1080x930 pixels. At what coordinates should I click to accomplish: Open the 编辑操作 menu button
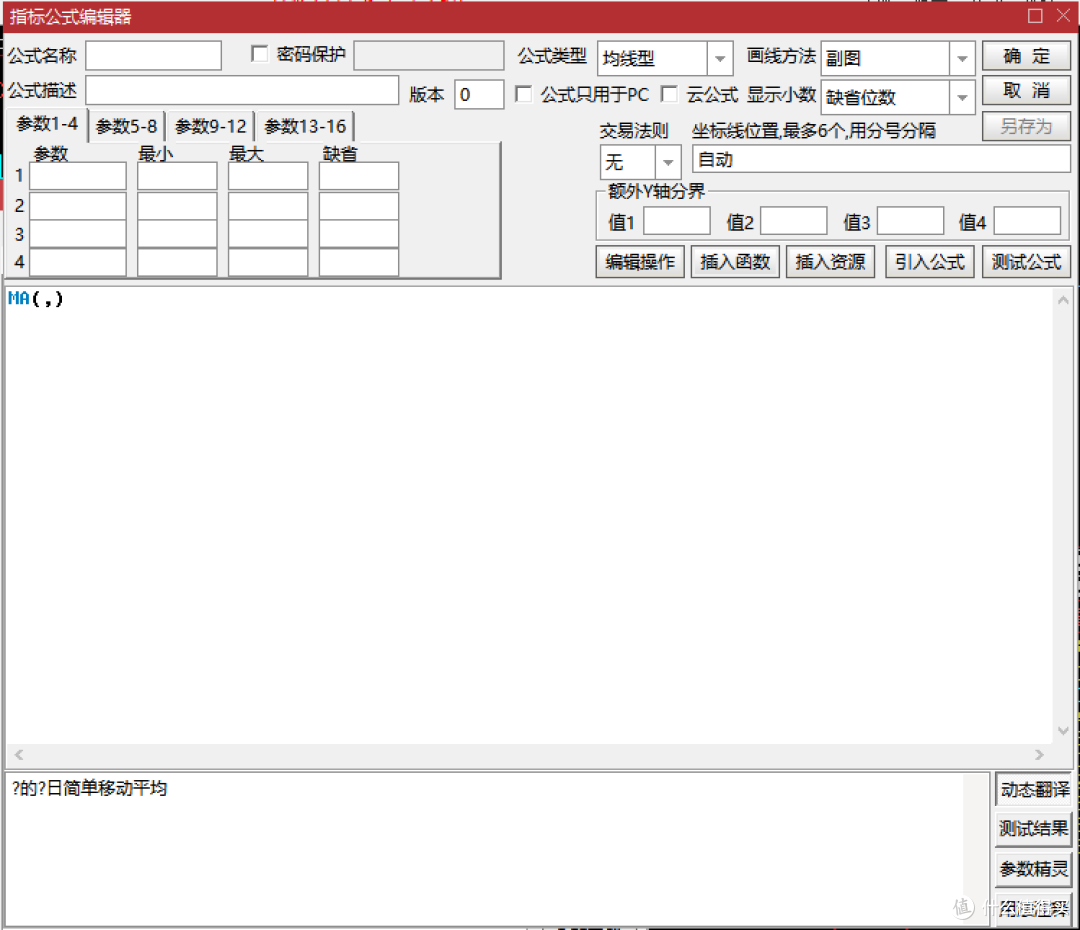tap(640, 262)
